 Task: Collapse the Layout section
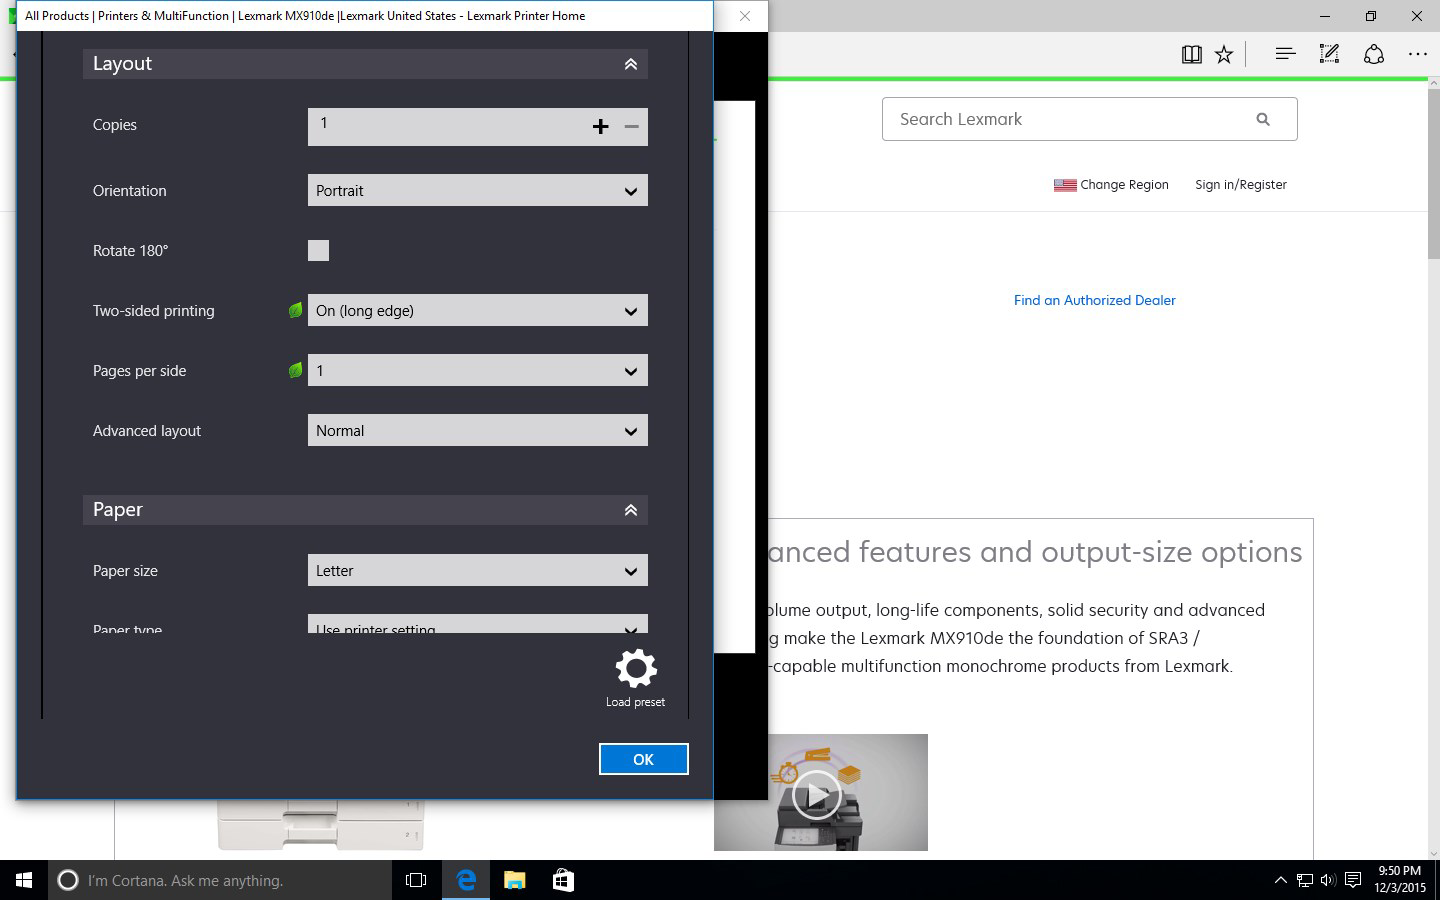tap(630, 63)
